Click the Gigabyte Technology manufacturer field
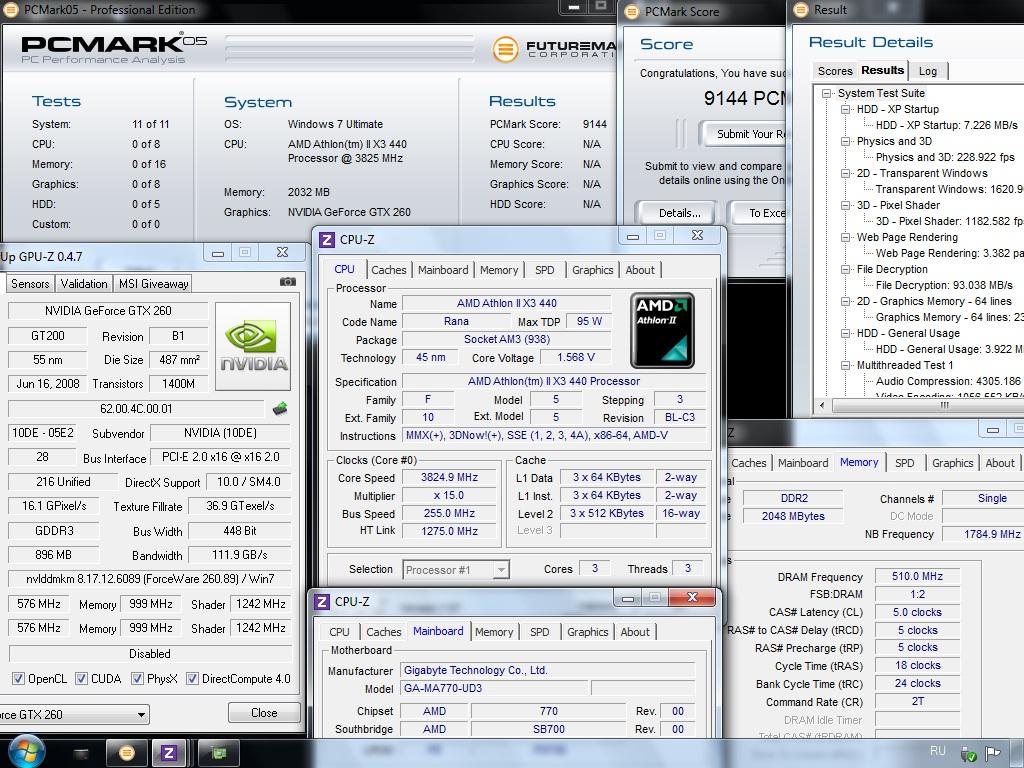 [x=547, y=670]
